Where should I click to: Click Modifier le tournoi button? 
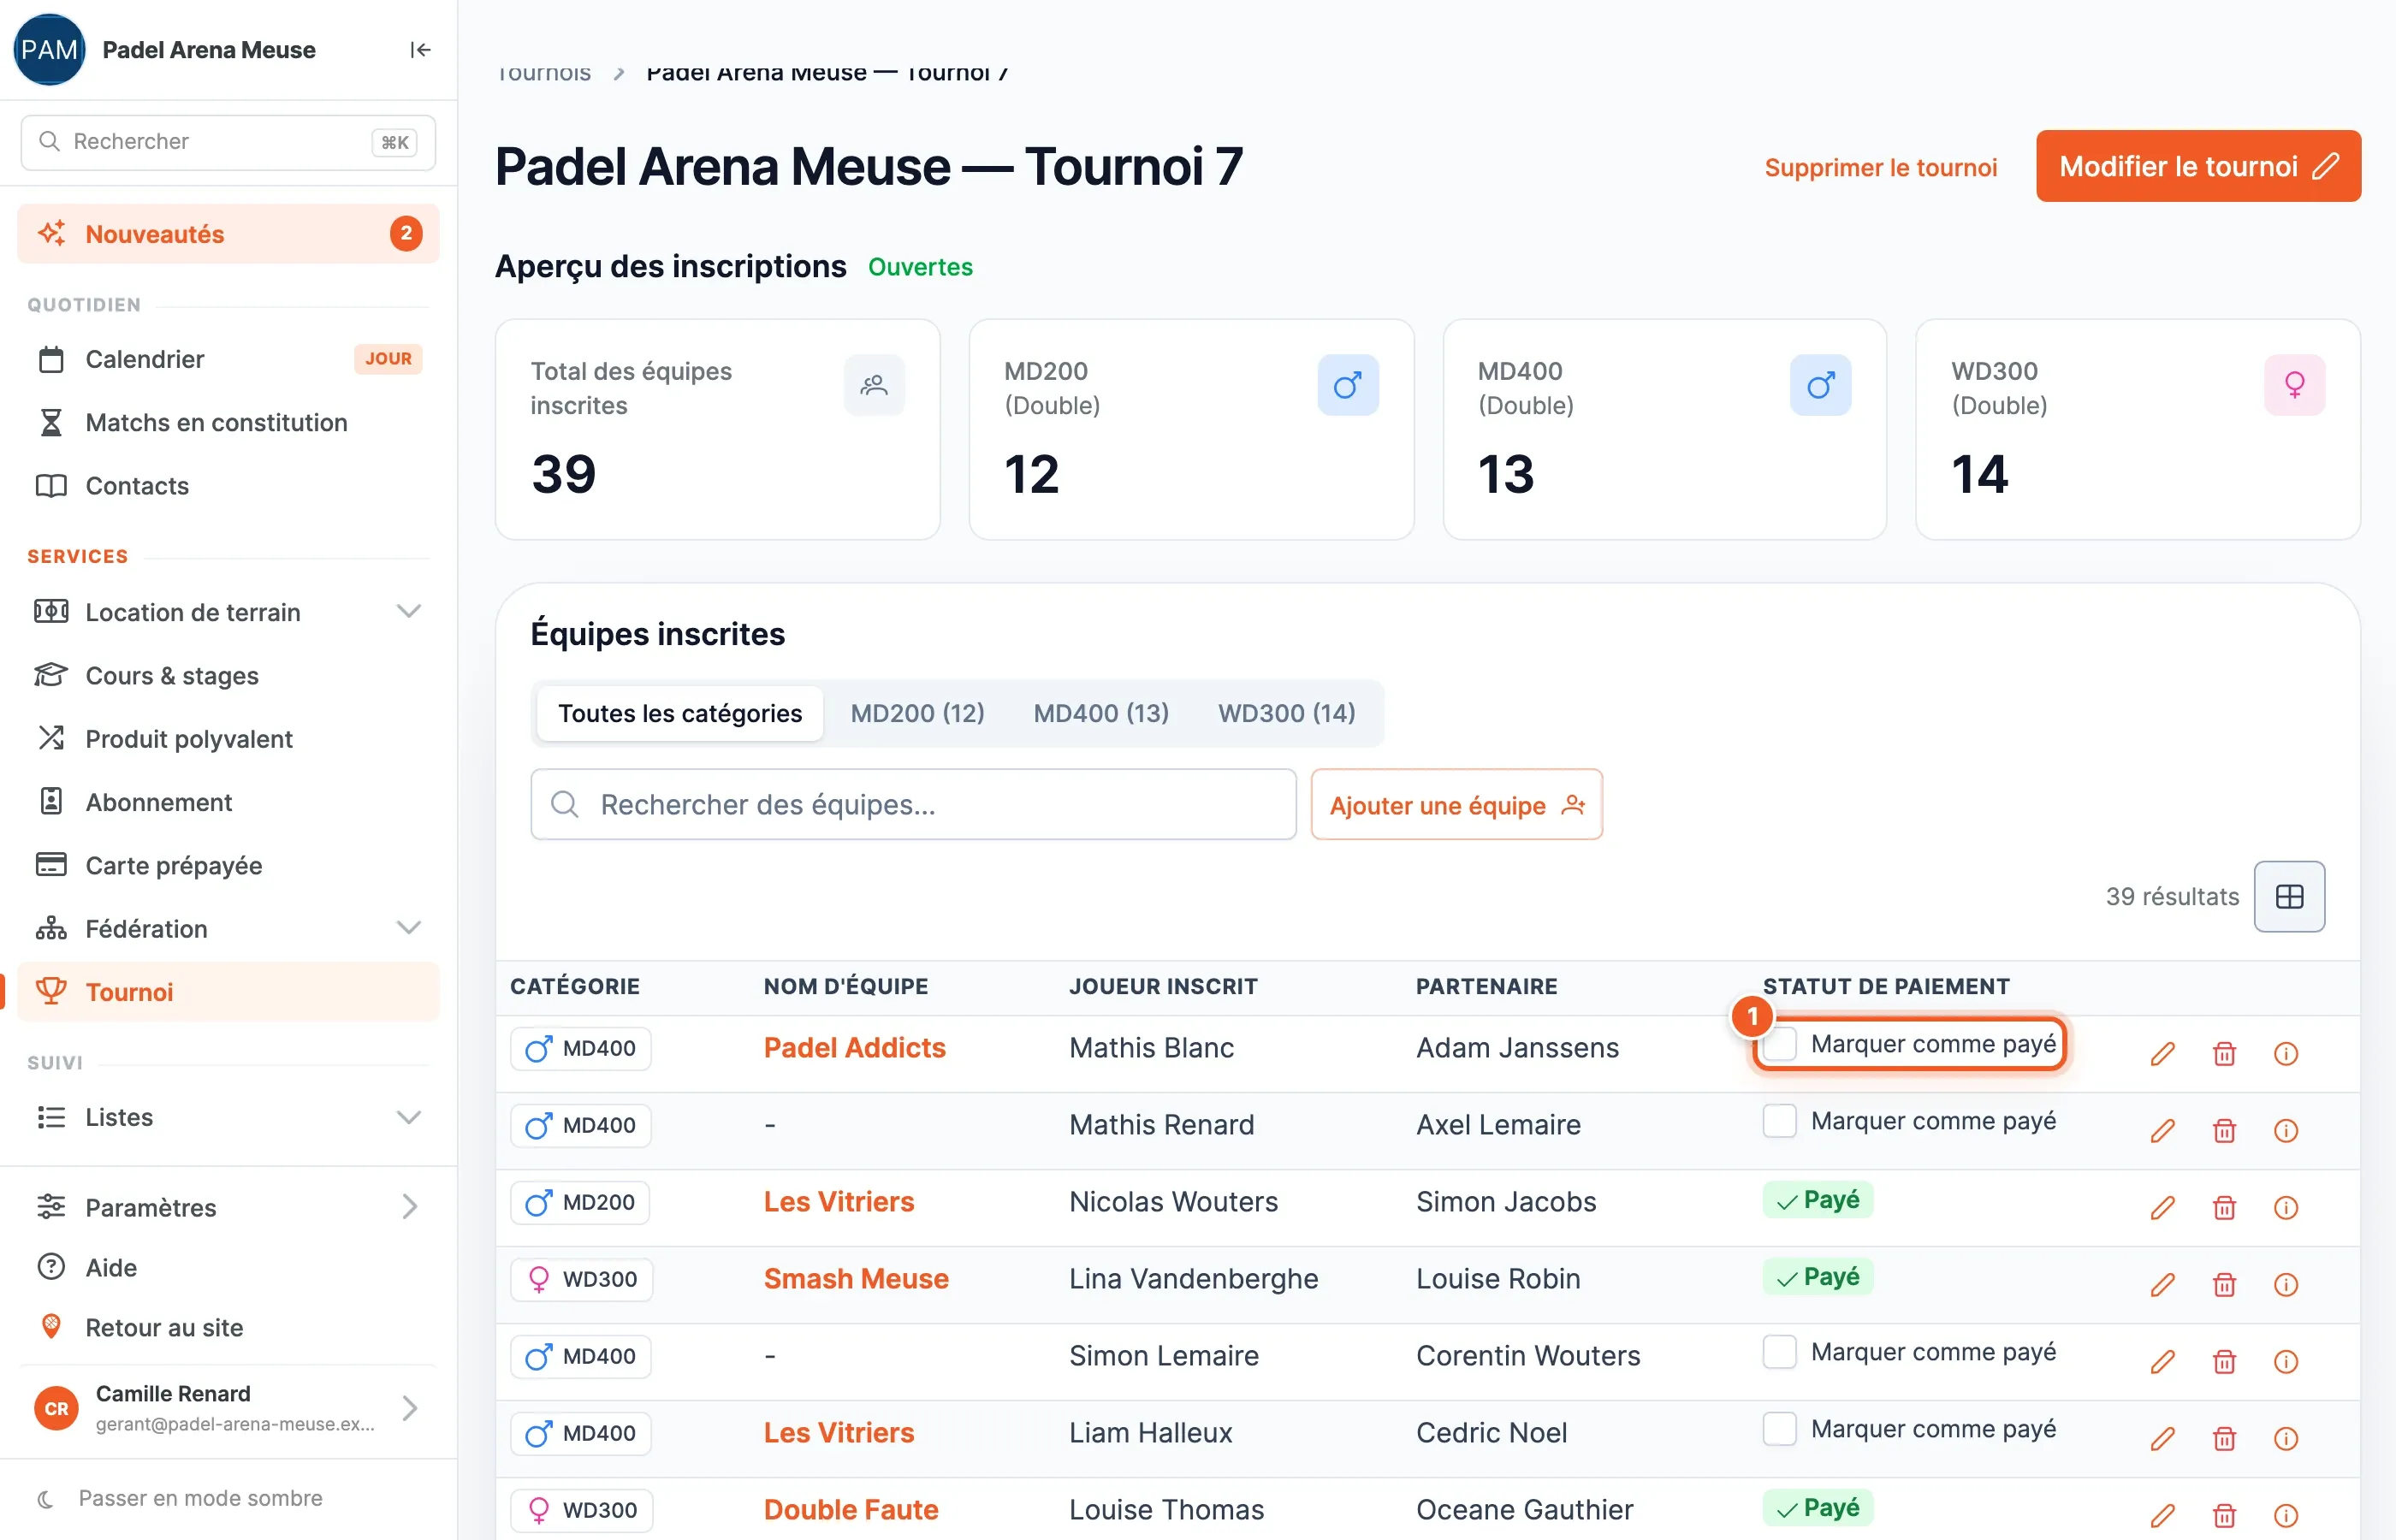2198,166
